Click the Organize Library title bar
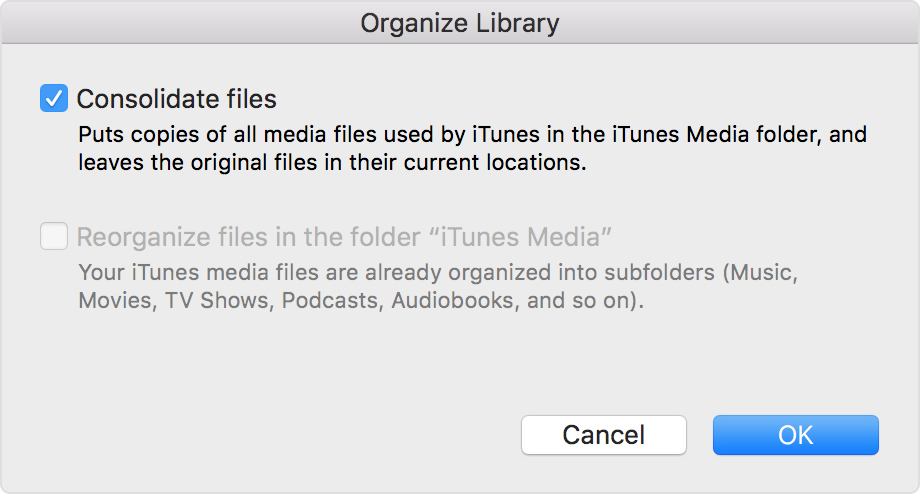The height and width of the screenshot is (494, 920). point(460,22)
